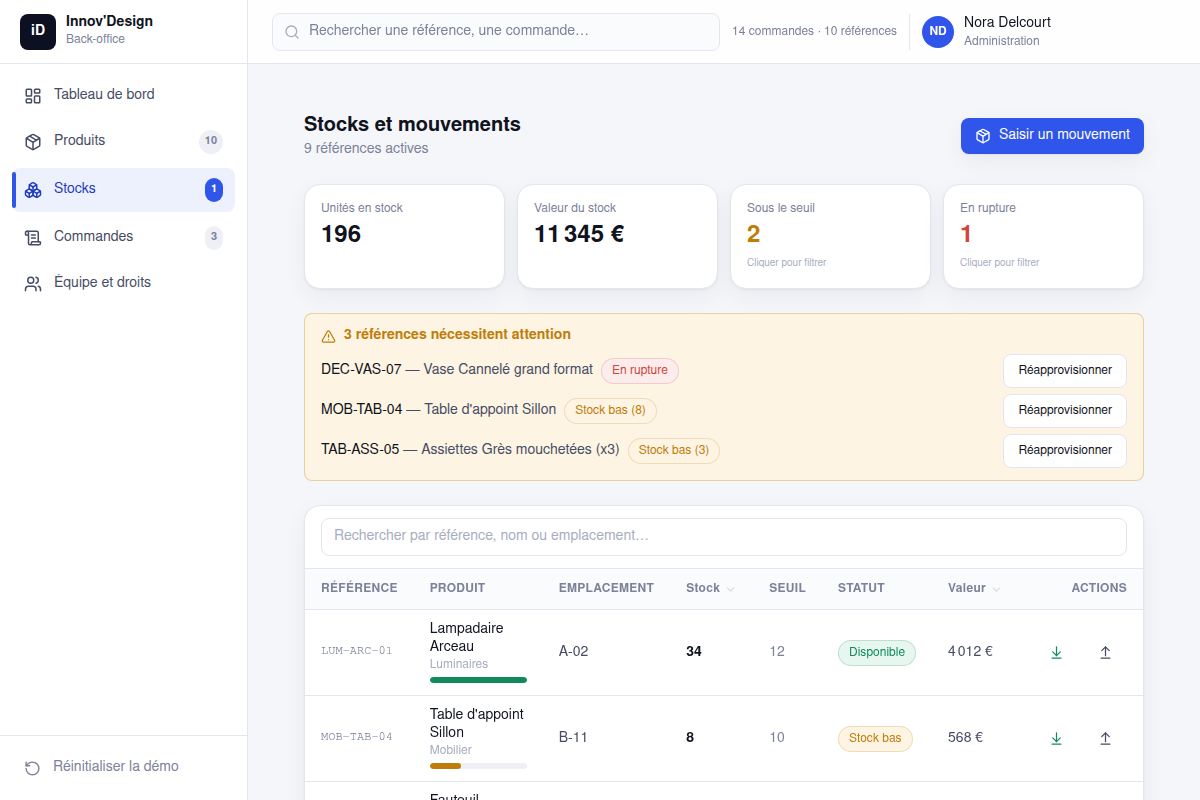Focus the table search by référence field

coord(724,537)
